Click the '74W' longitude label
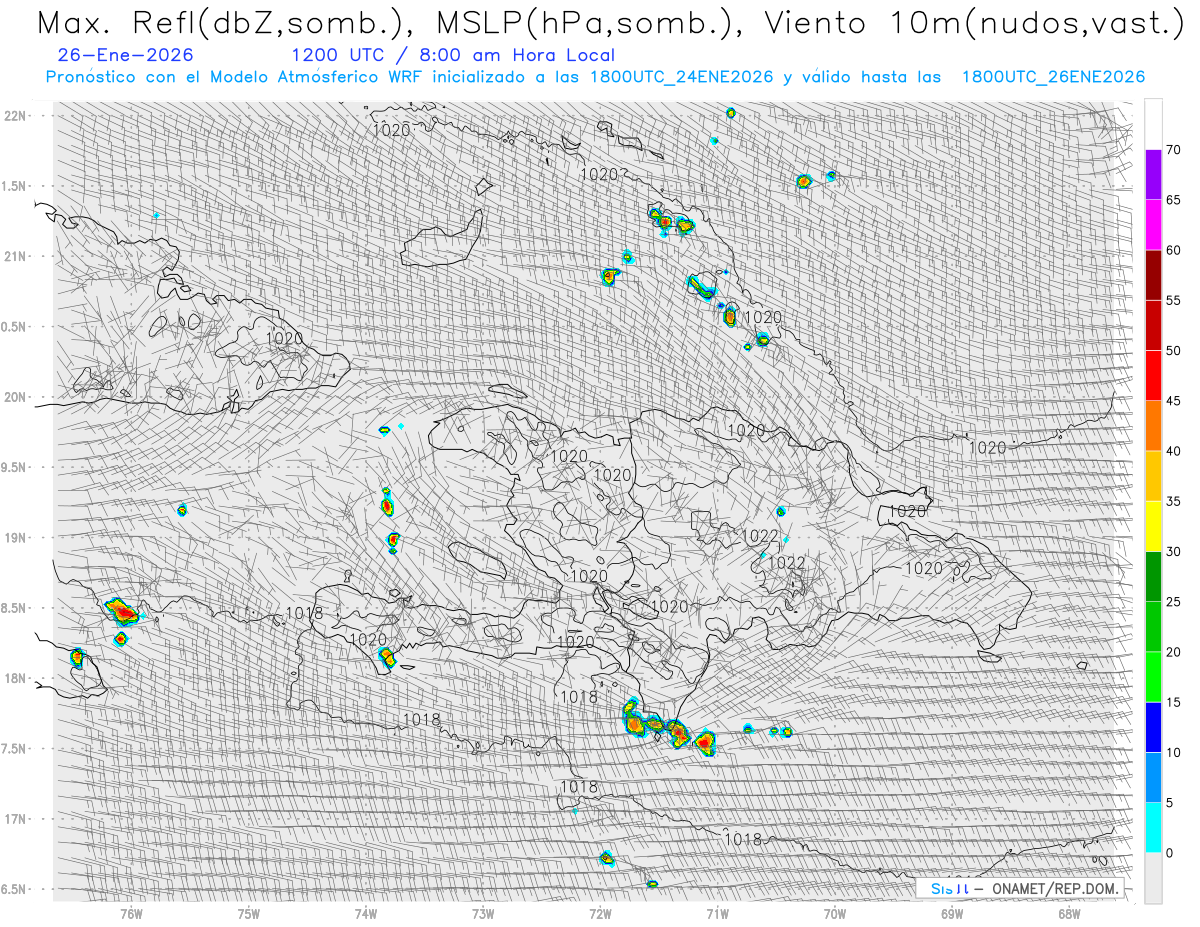 click(x=366, y=913)
